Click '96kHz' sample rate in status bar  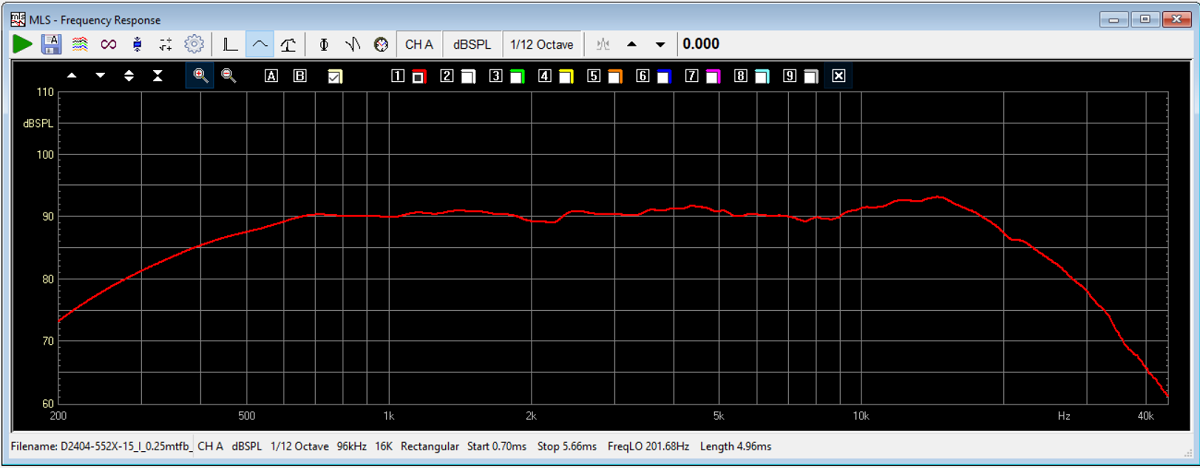click(x=352, y=446)
